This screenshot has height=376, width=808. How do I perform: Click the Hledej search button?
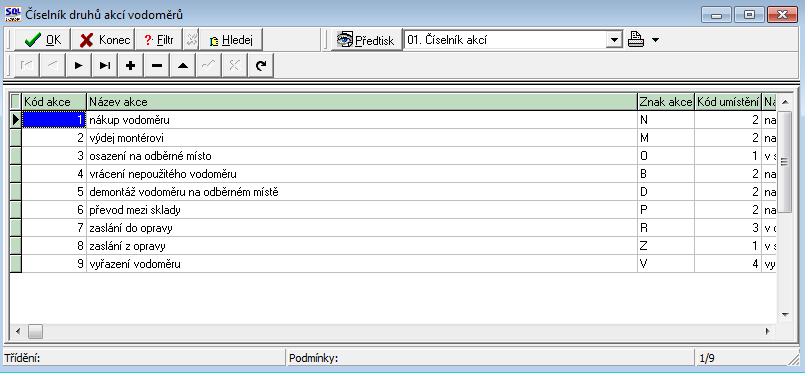point(231,40)
